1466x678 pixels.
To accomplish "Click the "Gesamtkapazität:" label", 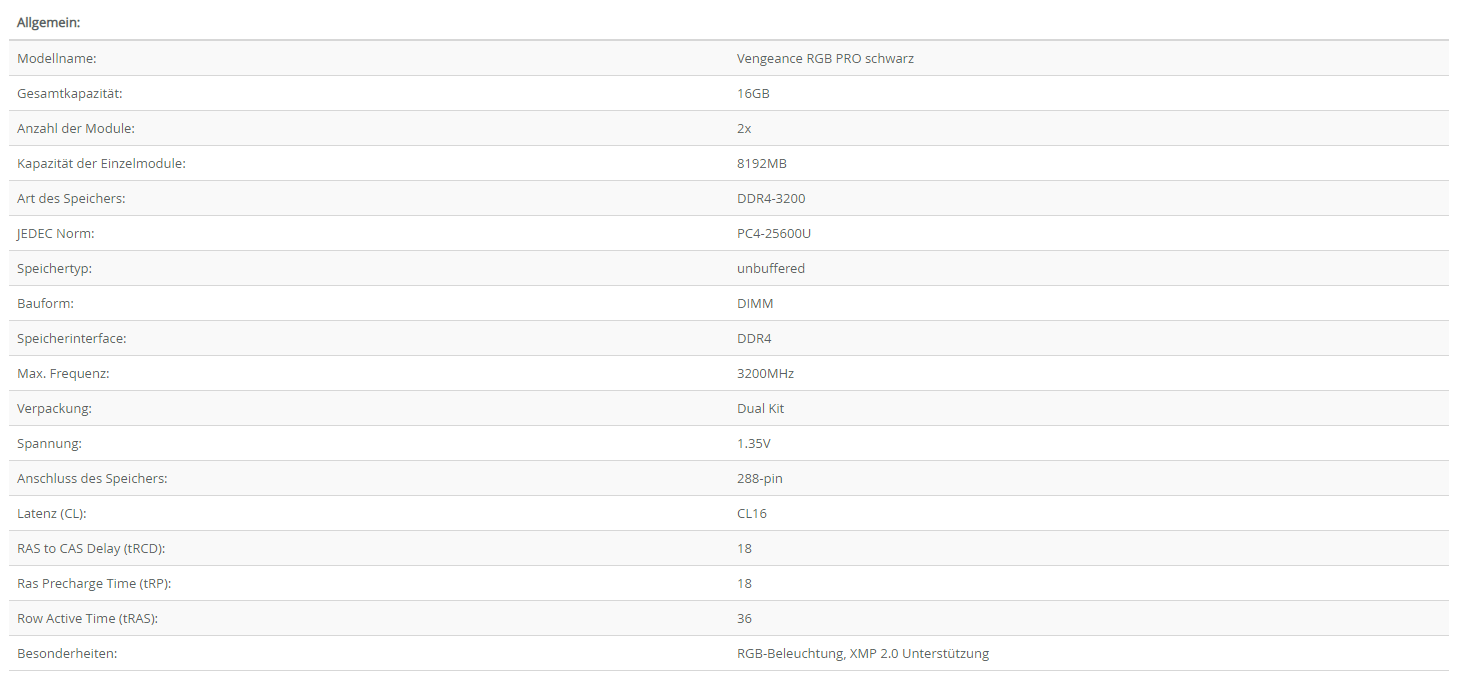I will pyautogui.click(x=69, y=94).
